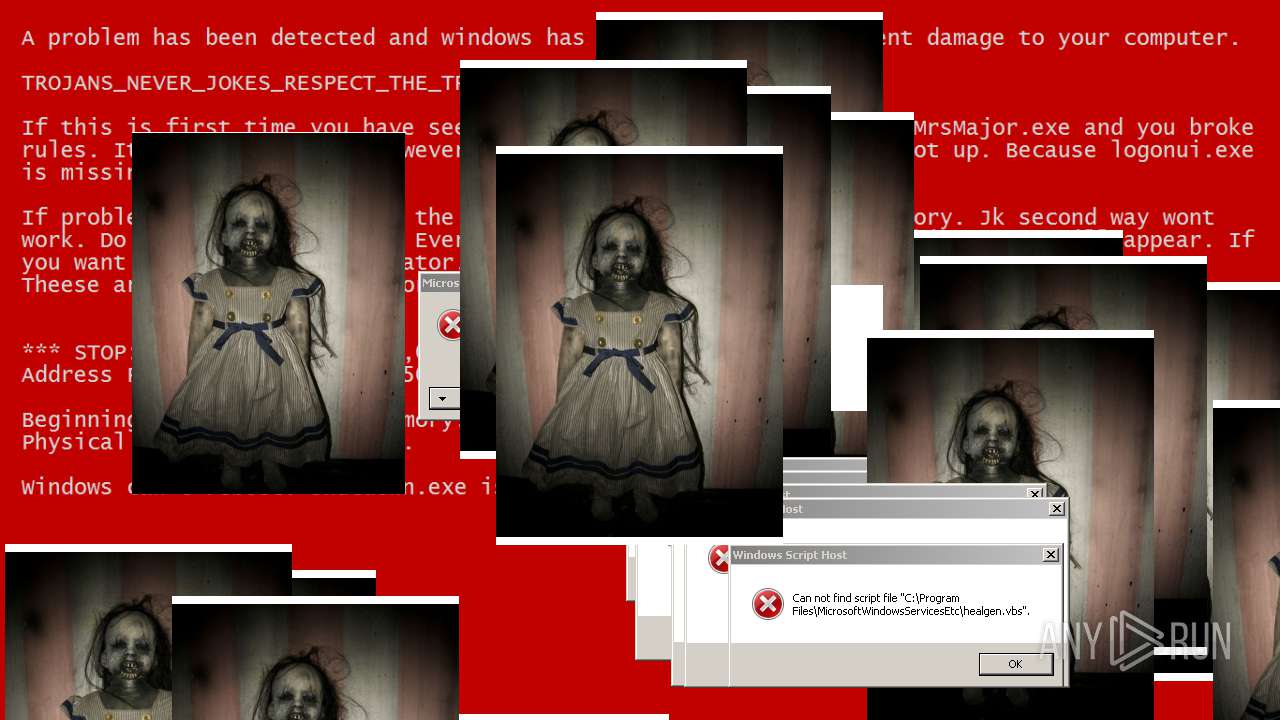The image size is (1280, 720).
Task: Close the second dialog titled 'Host' behind
Action: (x=1056, y=509)
